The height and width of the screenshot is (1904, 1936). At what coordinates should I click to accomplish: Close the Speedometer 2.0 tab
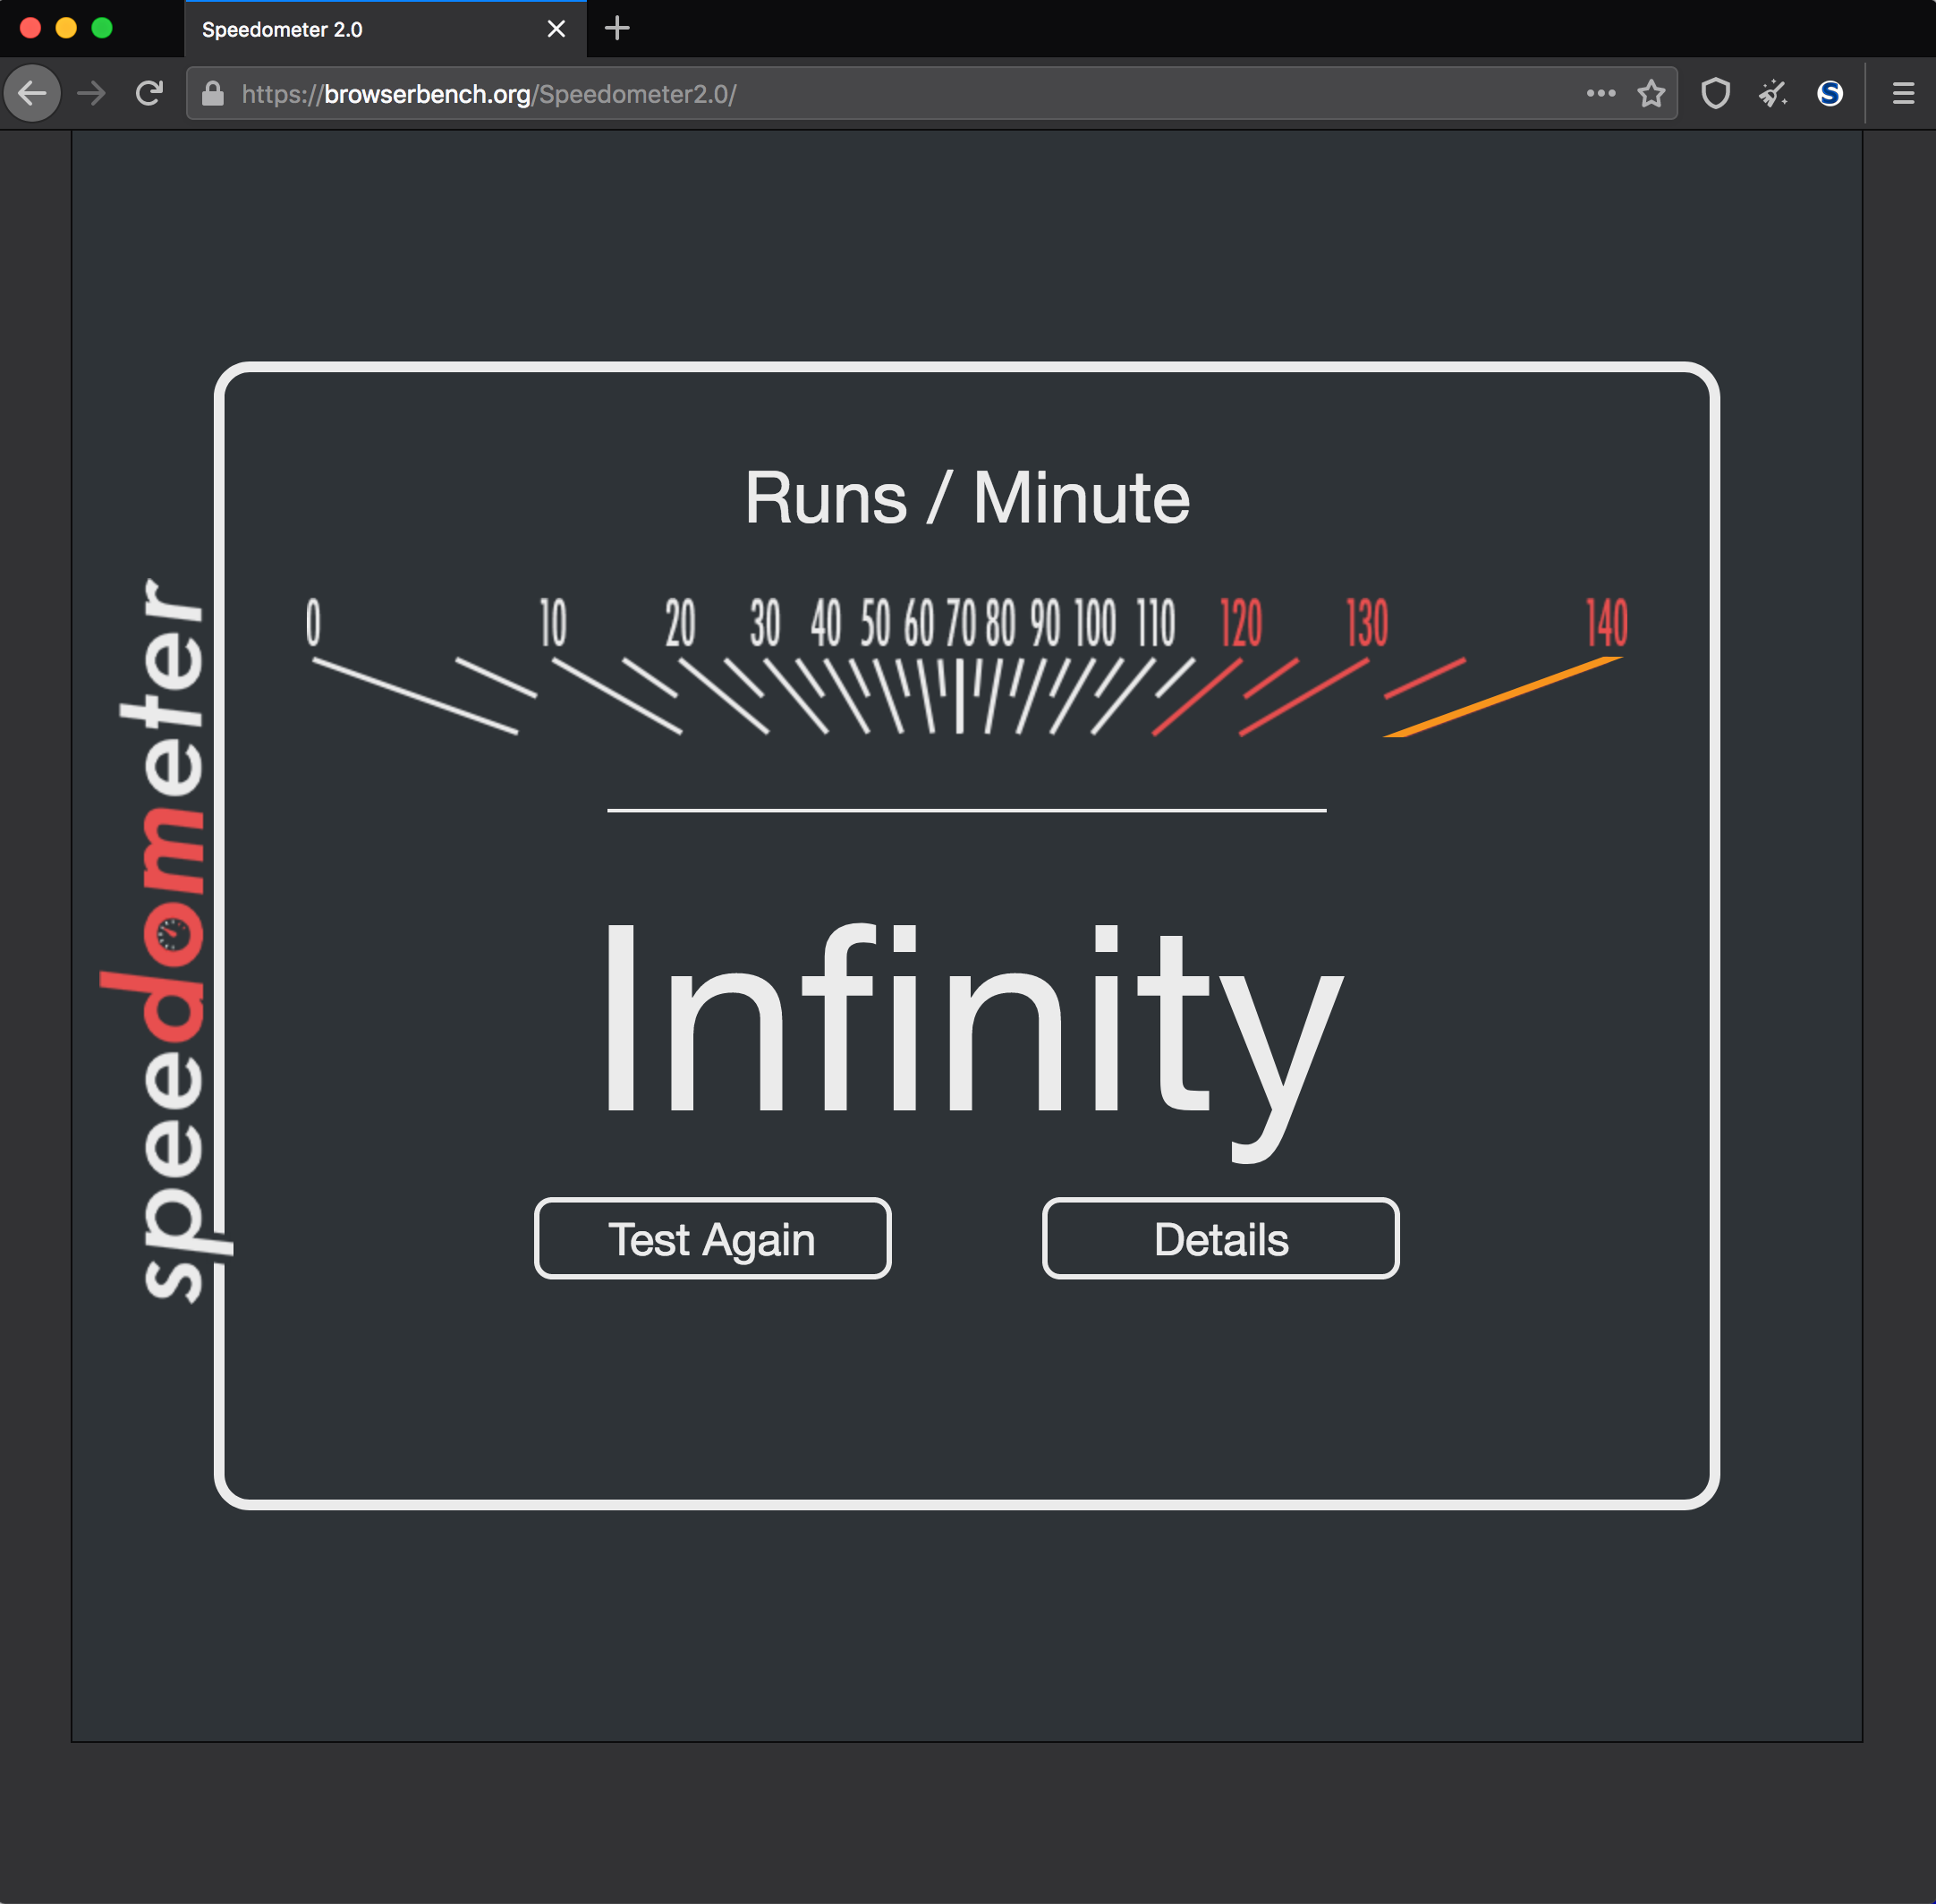coord(556,30)
